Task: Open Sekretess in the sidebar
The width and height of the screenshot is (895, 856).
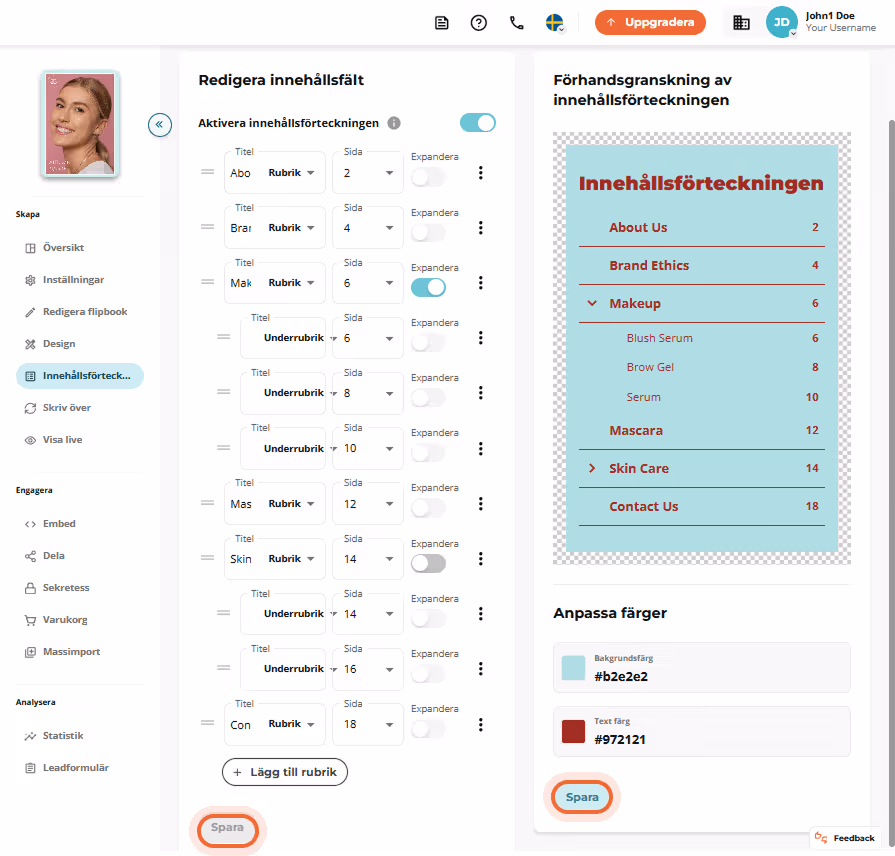Action: click(x=66, y=587)
